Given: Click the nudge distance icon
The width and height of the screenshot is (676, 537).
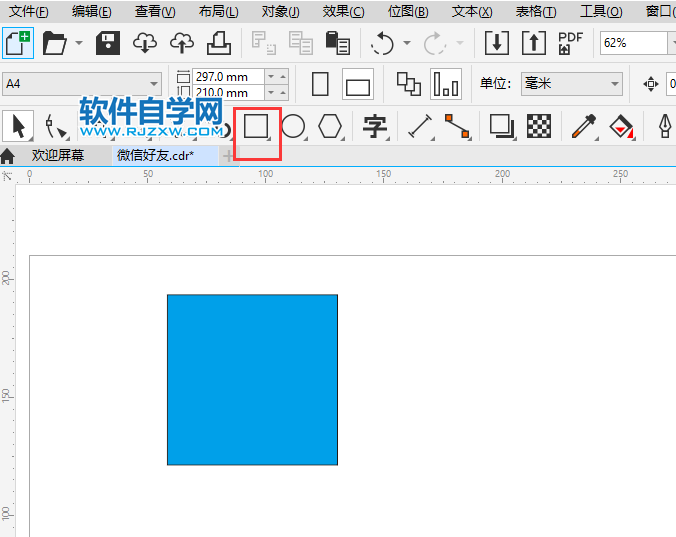Looking at the screenshot, I should tap(651, 84).
